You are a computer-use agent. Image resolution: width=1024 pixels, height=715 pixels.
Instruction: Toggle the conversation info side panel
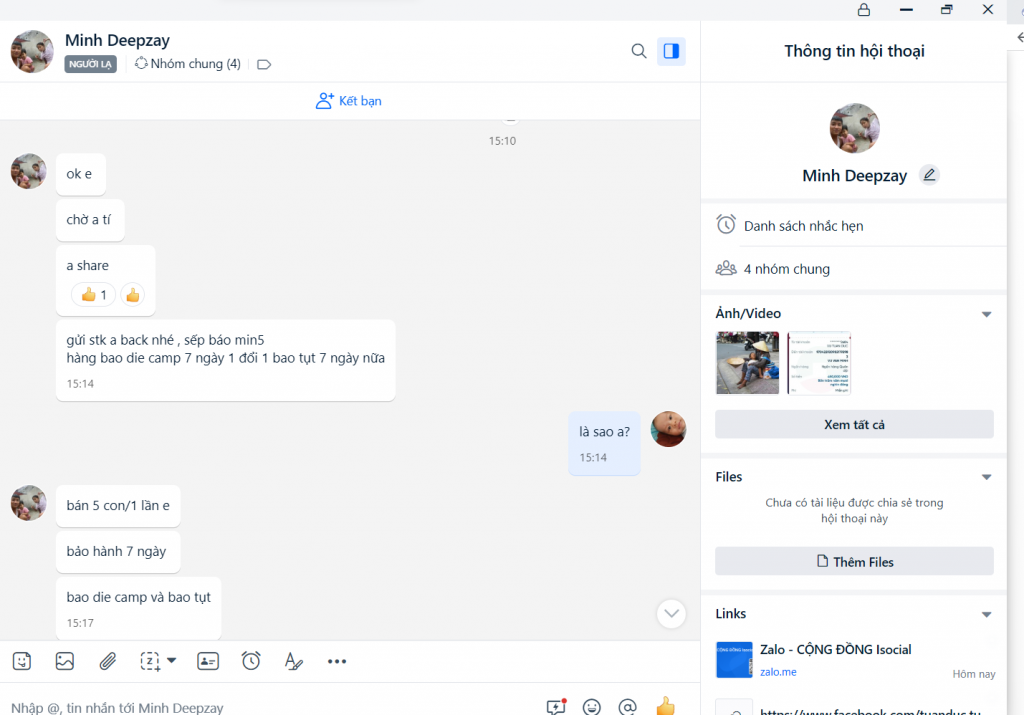coord(671,51)
